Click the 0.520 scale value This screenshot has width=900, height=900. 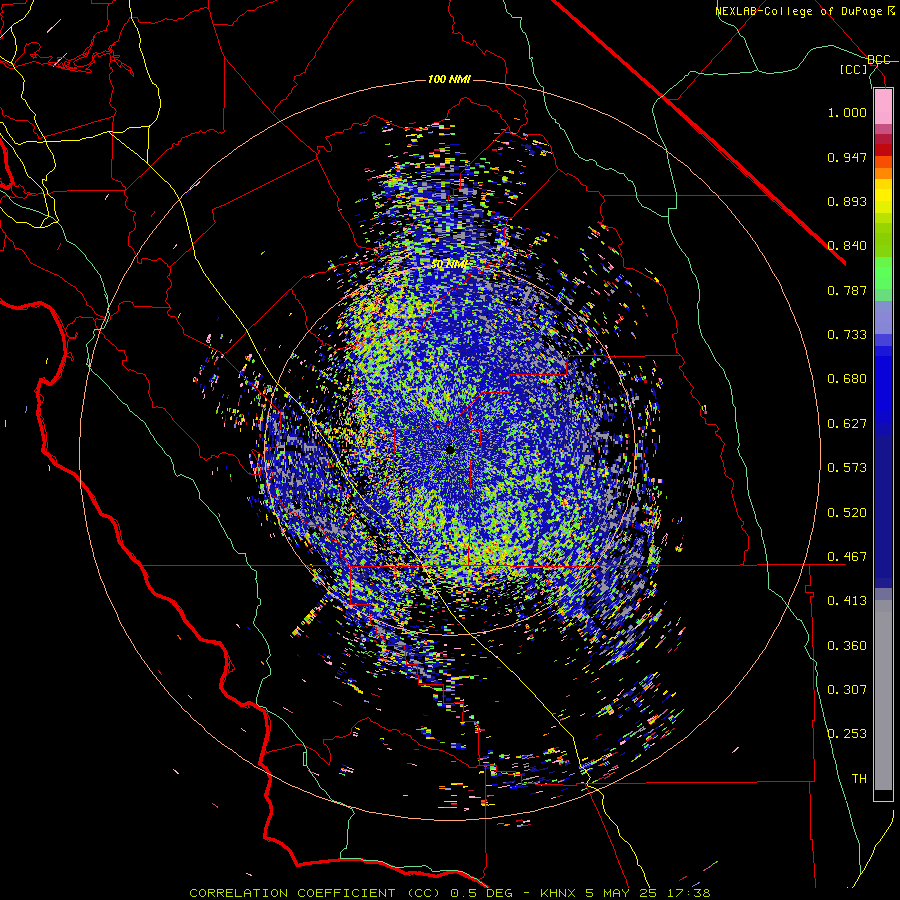pyautogui.click(x=847, y=513)
